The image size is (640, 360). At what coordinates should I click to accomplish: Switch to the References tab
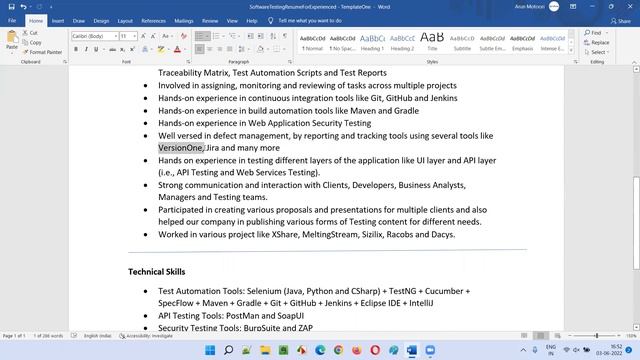(153, 21)
